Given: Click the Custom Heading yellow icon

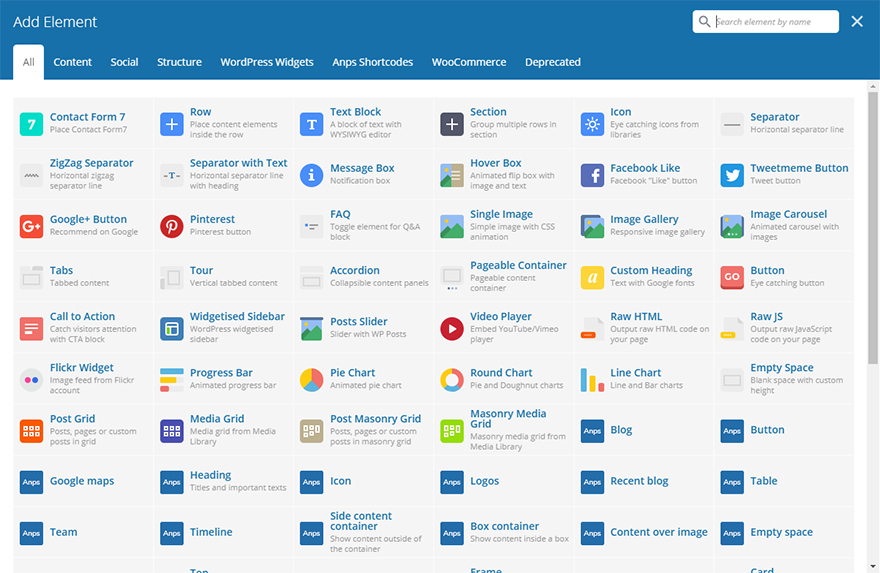Looking at the screenshot, I should [592, 277].
